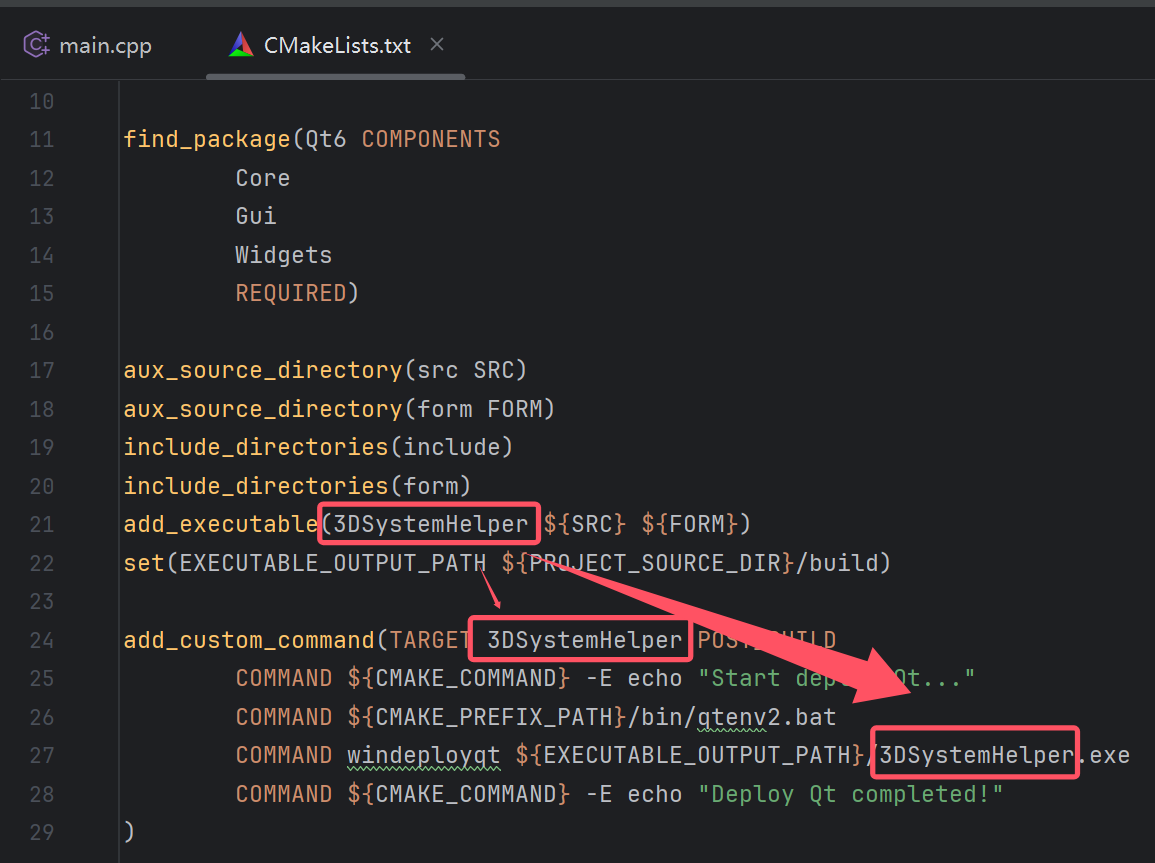
Task: Click the word Core on line 12
Action: tap(263, 177)
